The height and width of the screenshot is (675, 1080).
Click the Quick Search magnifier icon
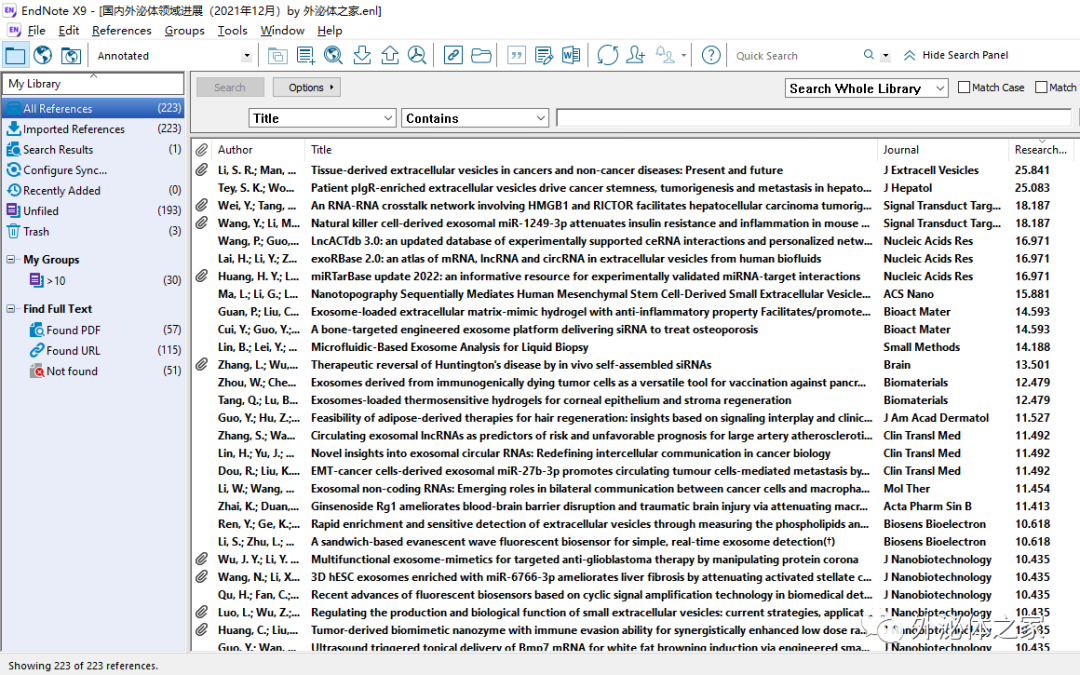869,54
